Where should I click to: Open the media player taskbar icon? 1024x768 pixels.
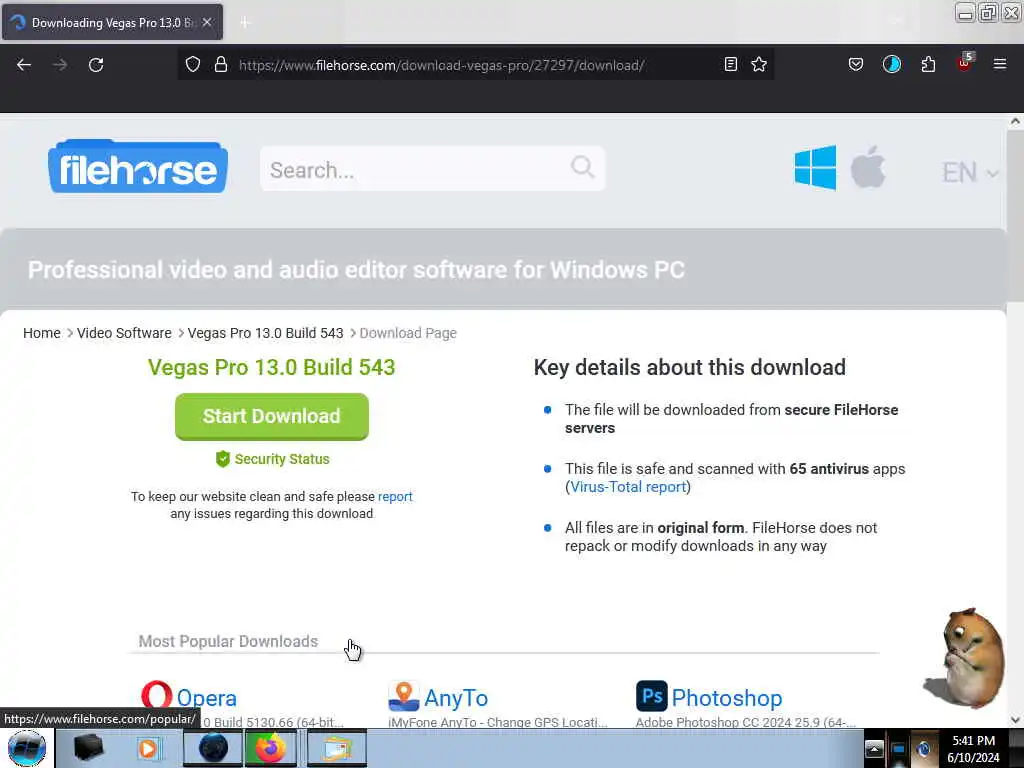point(148,748)
